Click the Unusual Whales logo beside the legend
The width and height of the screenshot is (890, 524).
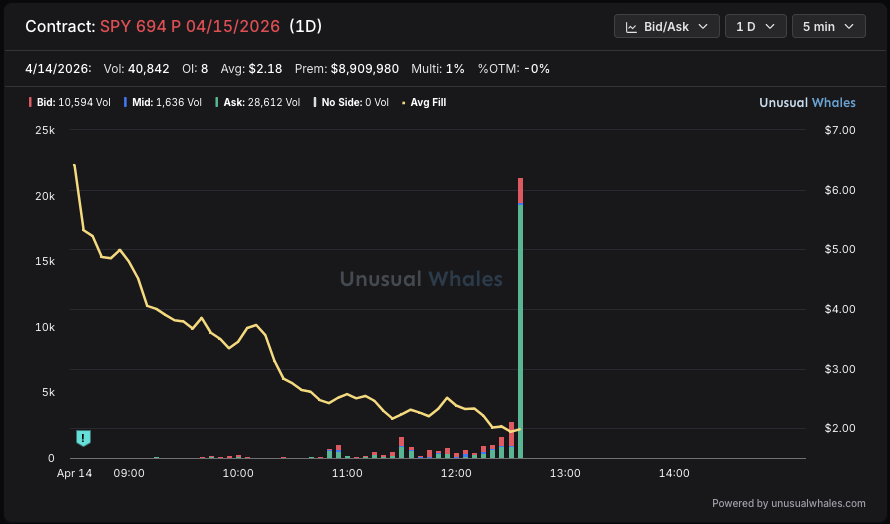[x=807, y=103]
